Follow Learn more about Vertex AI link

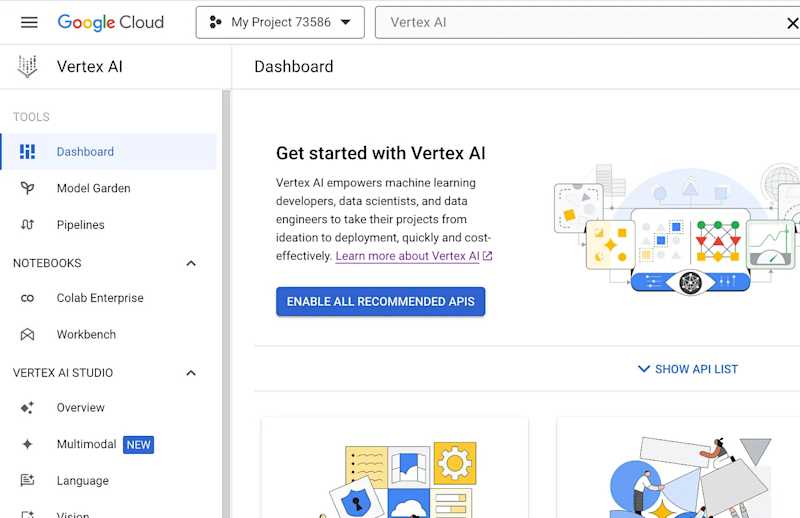pyautogui.click(x=407, y=256)
